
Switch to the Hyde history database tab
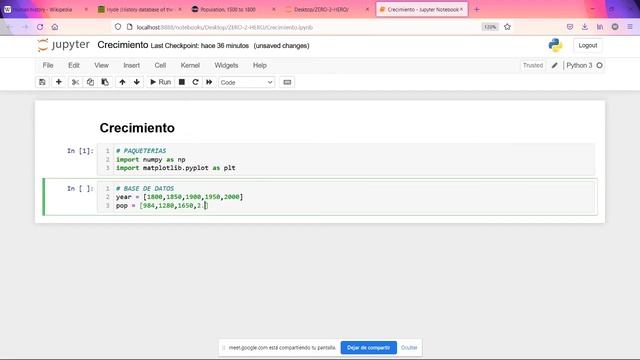[x=140, y=9]
